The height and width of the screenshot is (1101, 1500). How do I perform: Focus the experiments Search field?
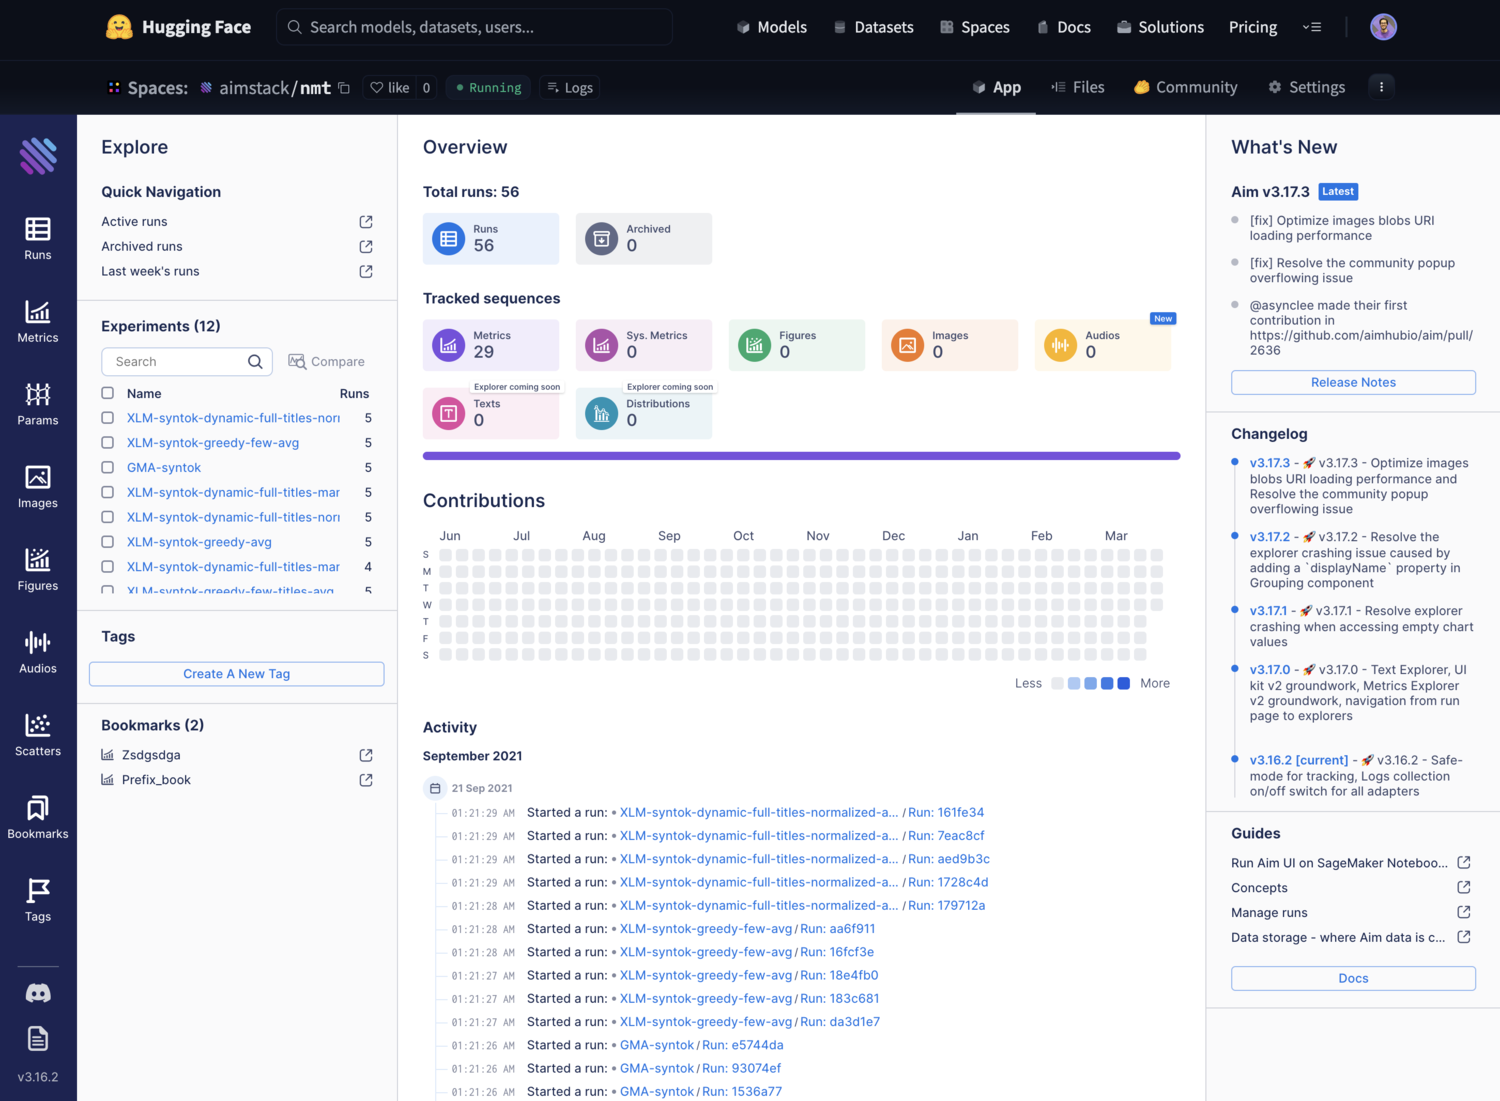(187, 362)
